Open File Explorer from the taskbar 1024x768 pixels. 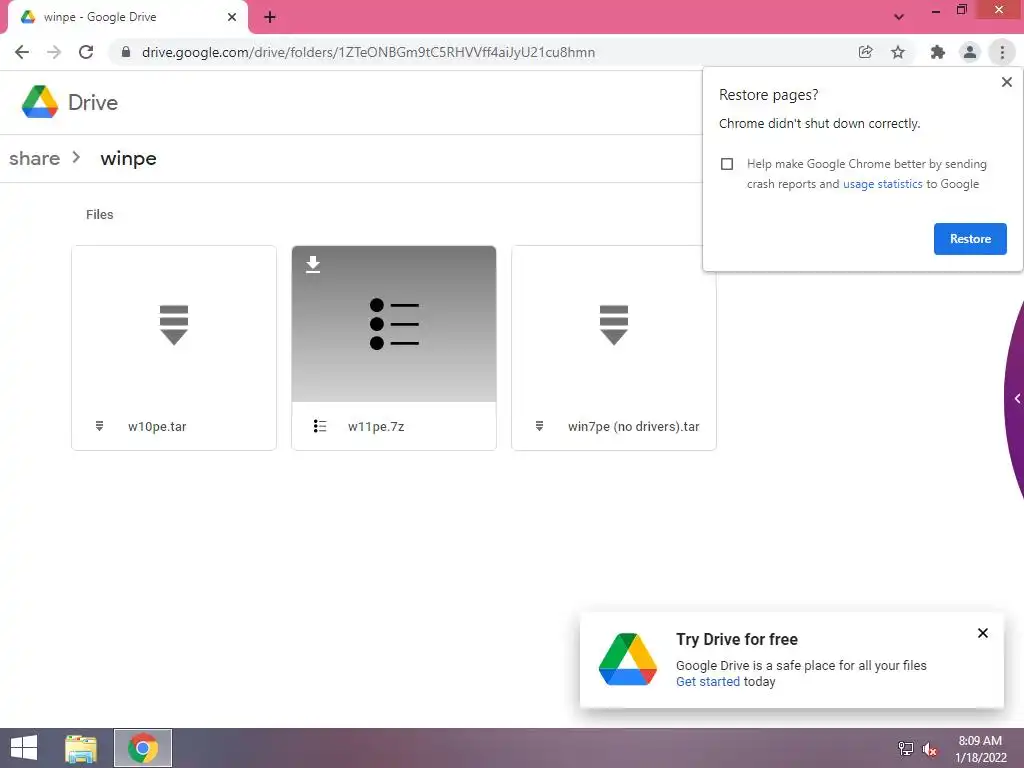[x=81, y=748]
